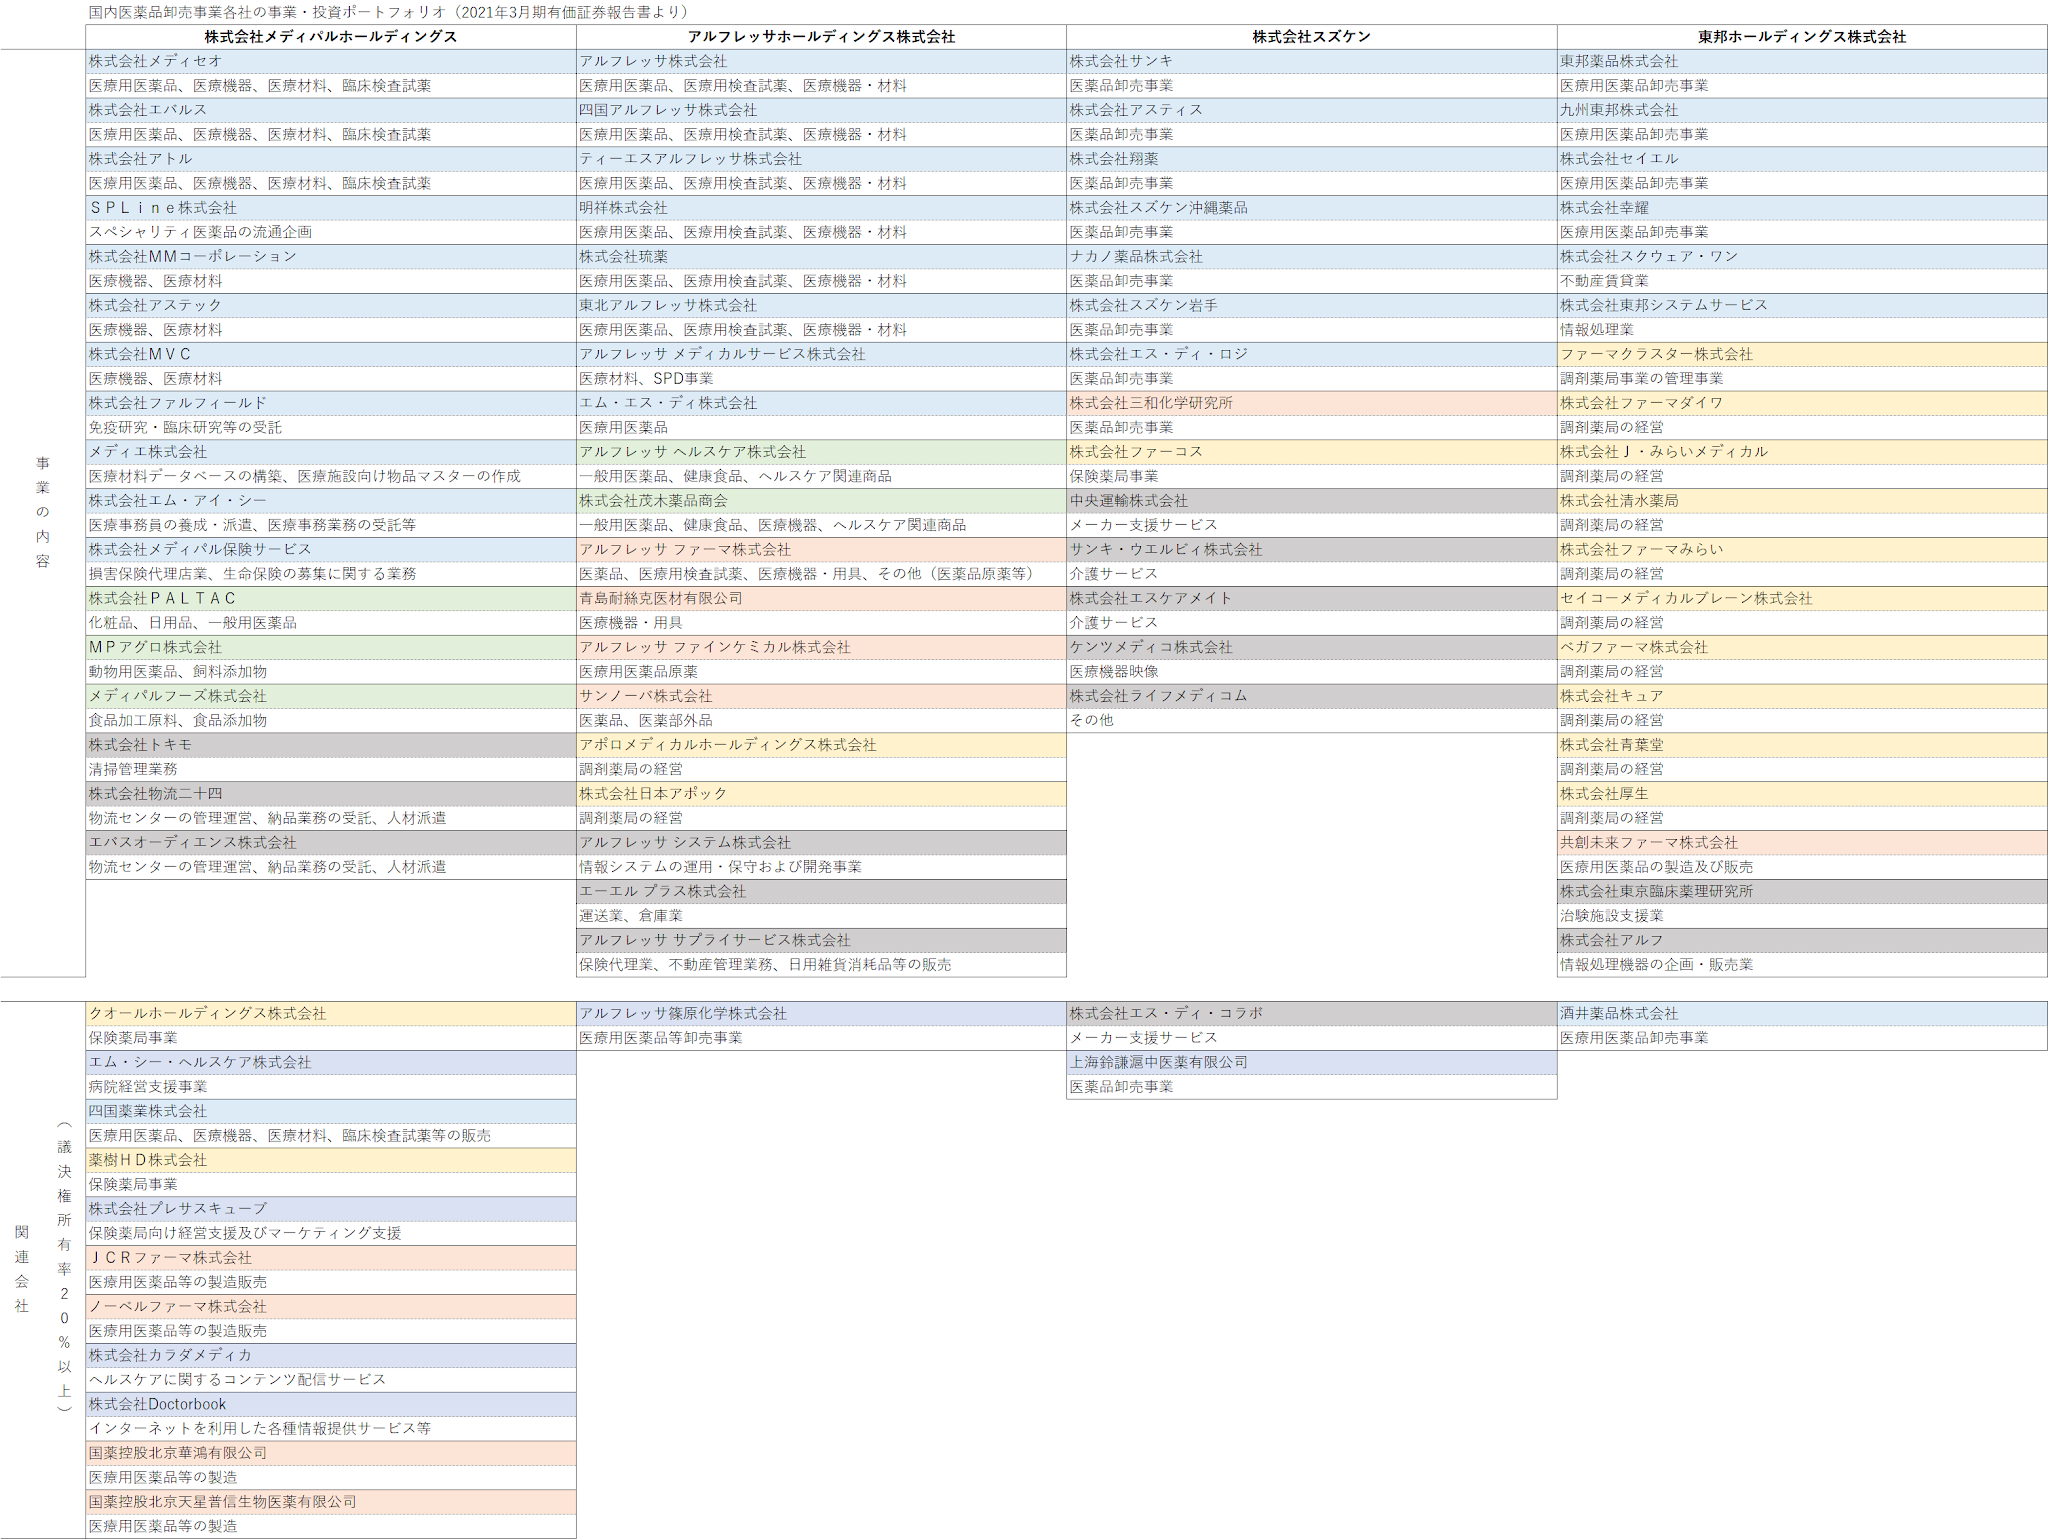Click column header 株式会社スズケン
The height and width of the screenshot is (1539, 2048).
point(1312,37)
